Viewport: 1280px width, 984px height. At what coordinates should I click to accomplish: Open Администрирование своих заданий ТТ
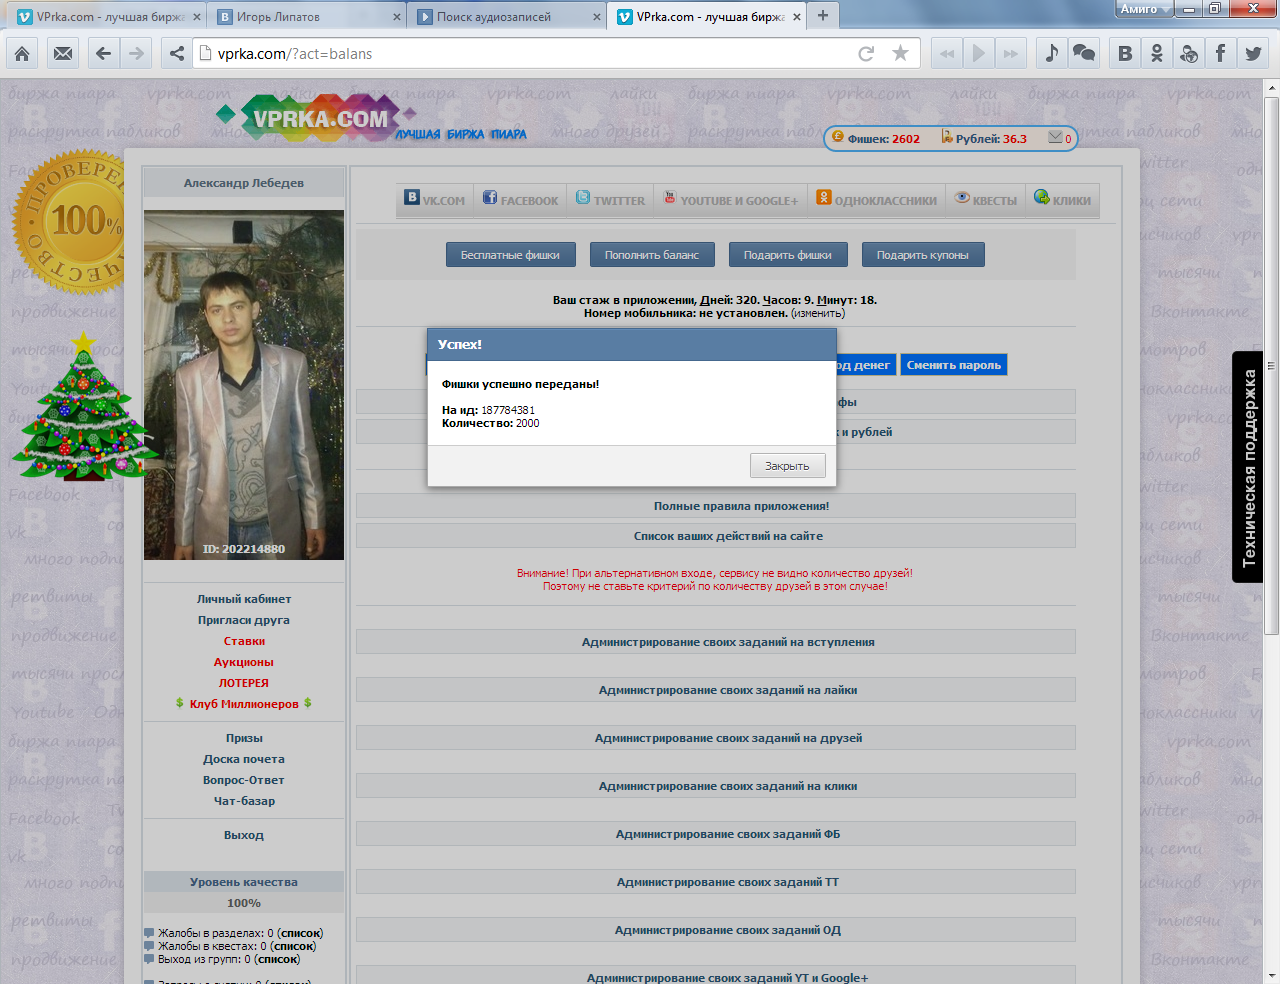coord(716,882)
